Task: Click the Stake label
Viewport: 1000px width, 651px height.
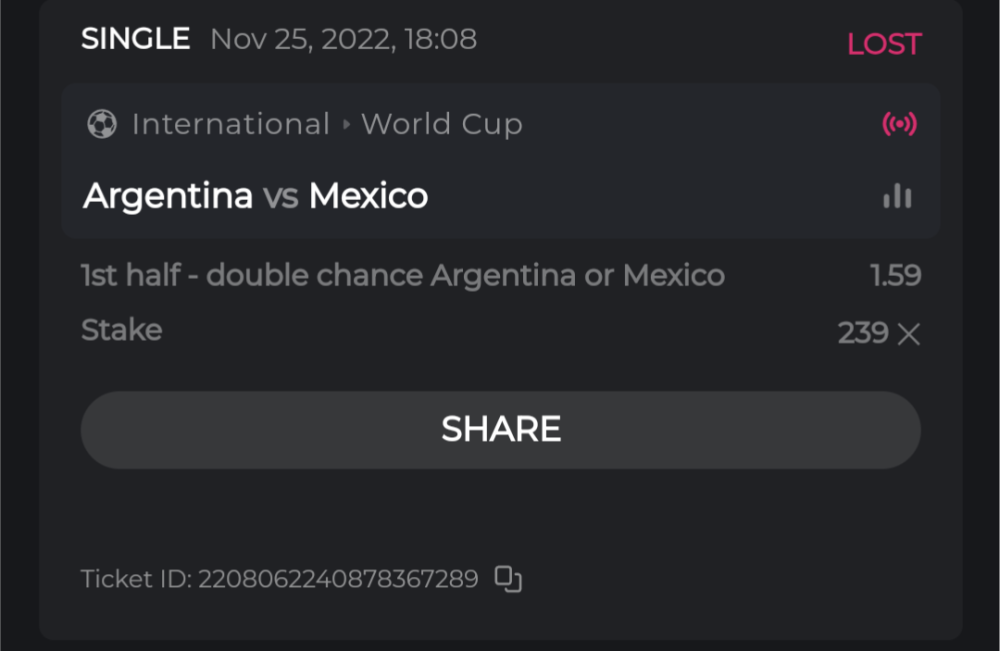Action: [121, 329]
